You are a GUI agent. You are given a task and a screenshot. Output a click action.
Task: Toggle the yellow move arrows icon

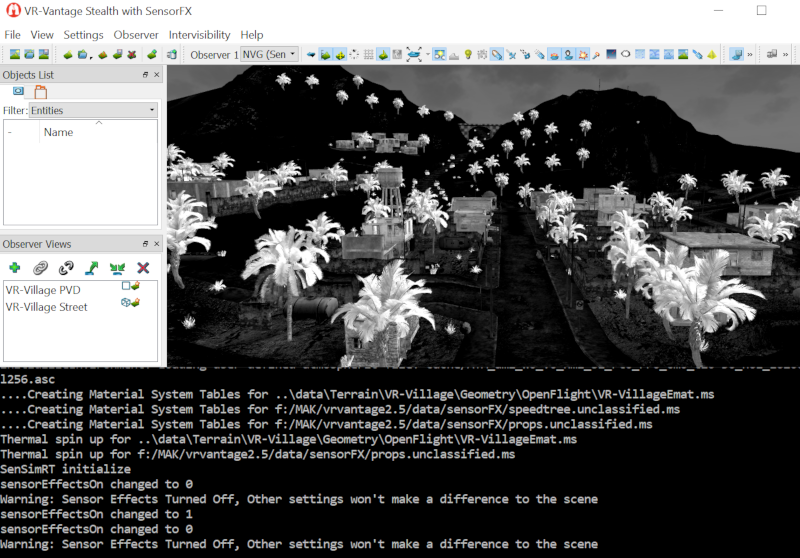pyautogui.click(x=340, y=54)
